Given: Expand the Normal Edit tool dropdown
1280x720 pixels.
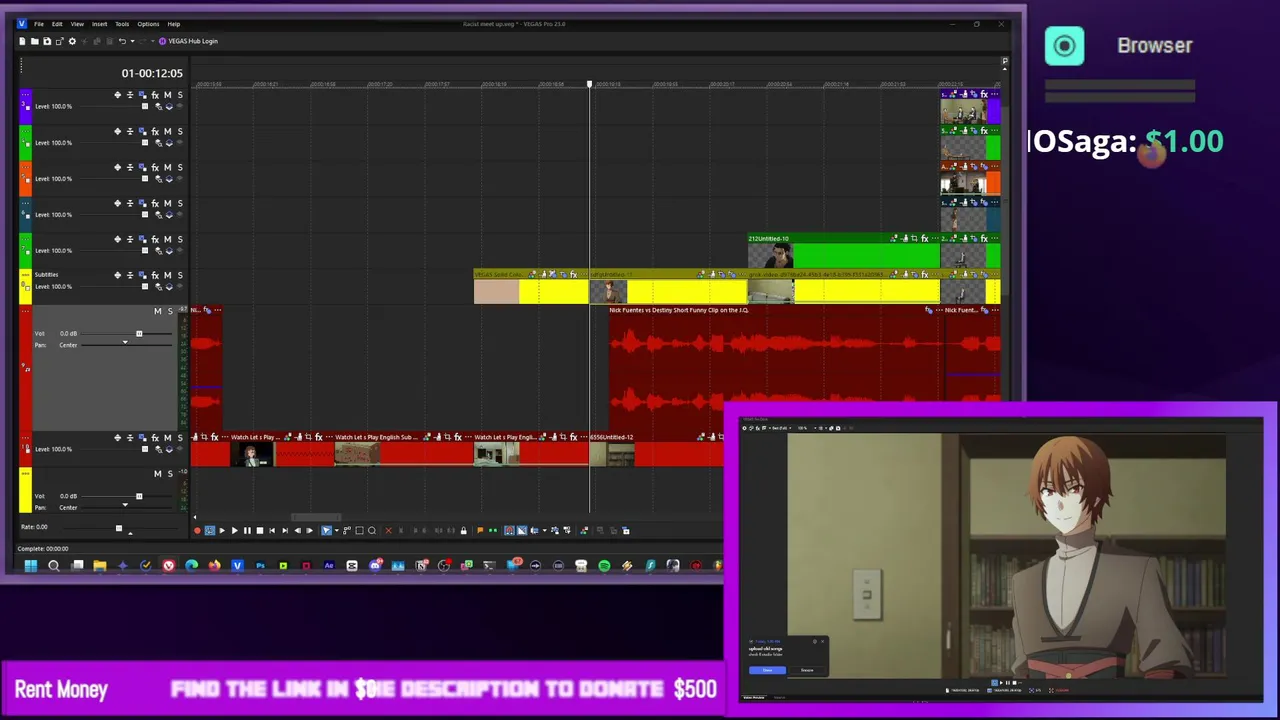Looking at the screenshot, I should click(337, 530).
